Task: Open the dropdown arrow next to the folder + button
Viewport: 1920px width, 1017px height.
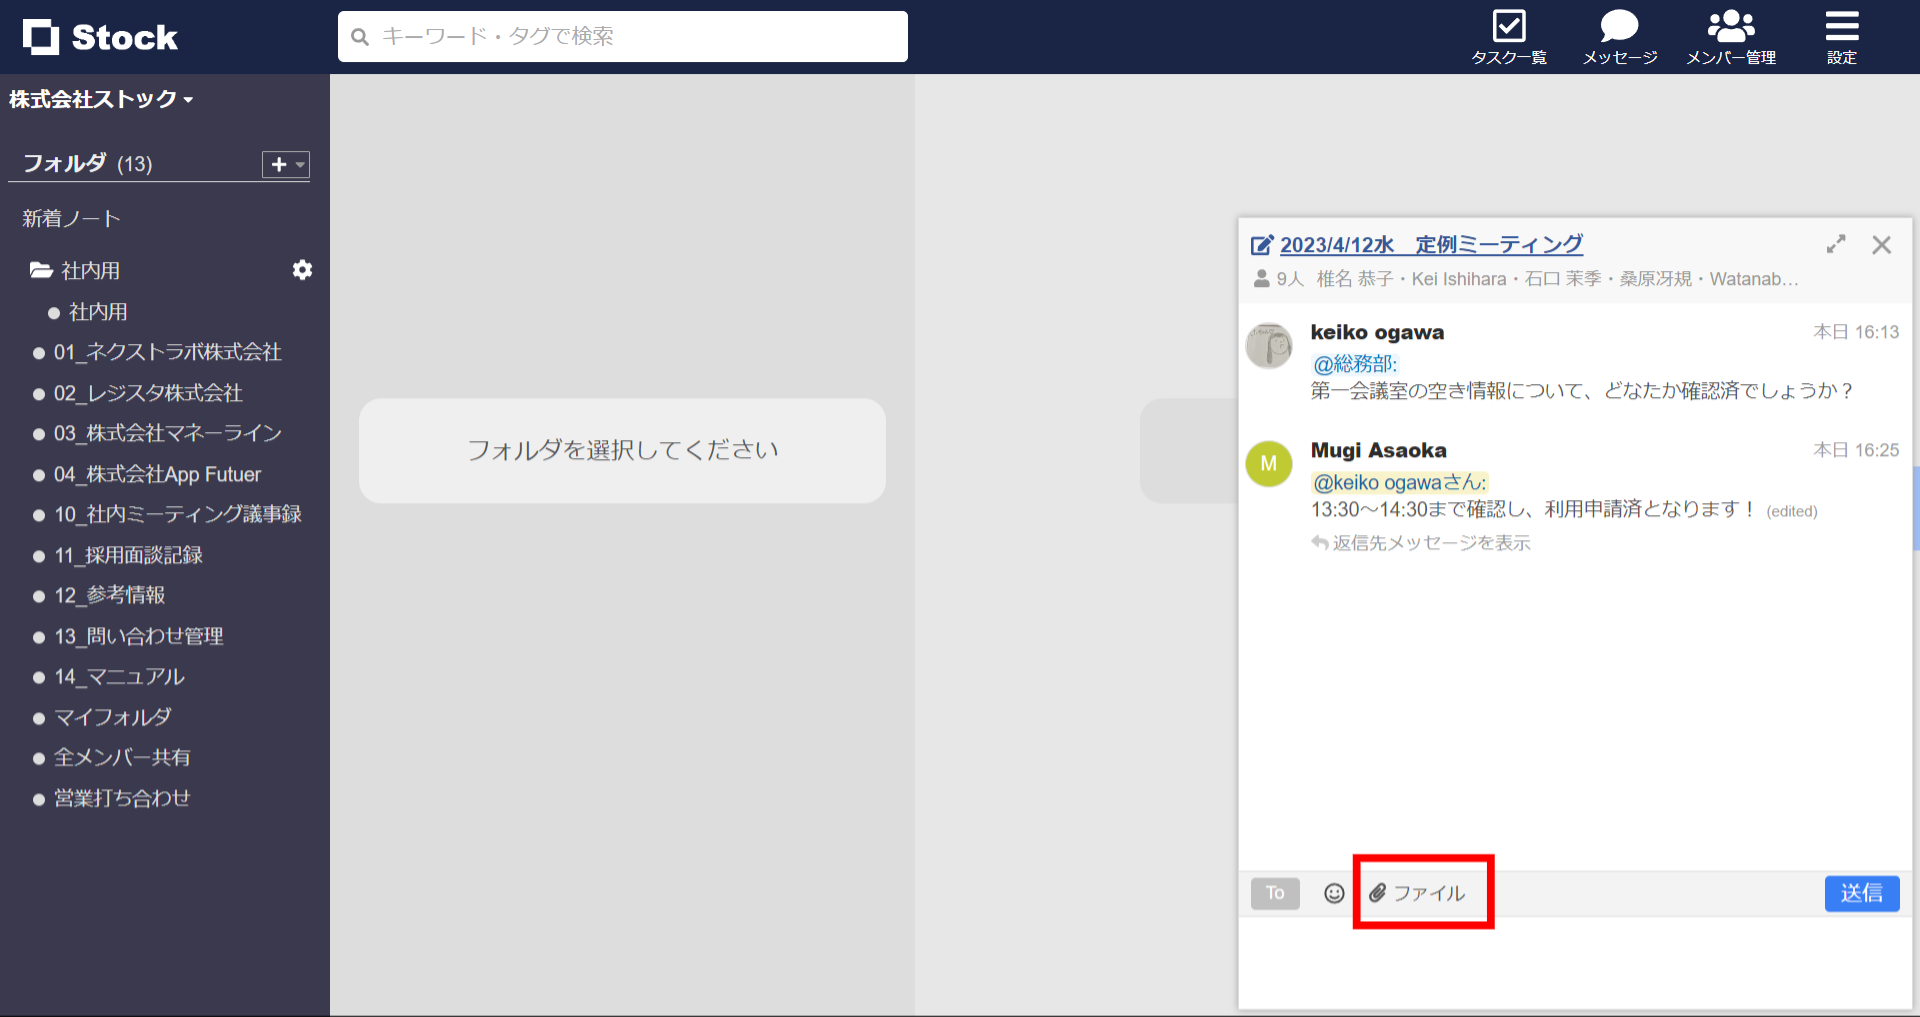Action: [x=298, y=165]
